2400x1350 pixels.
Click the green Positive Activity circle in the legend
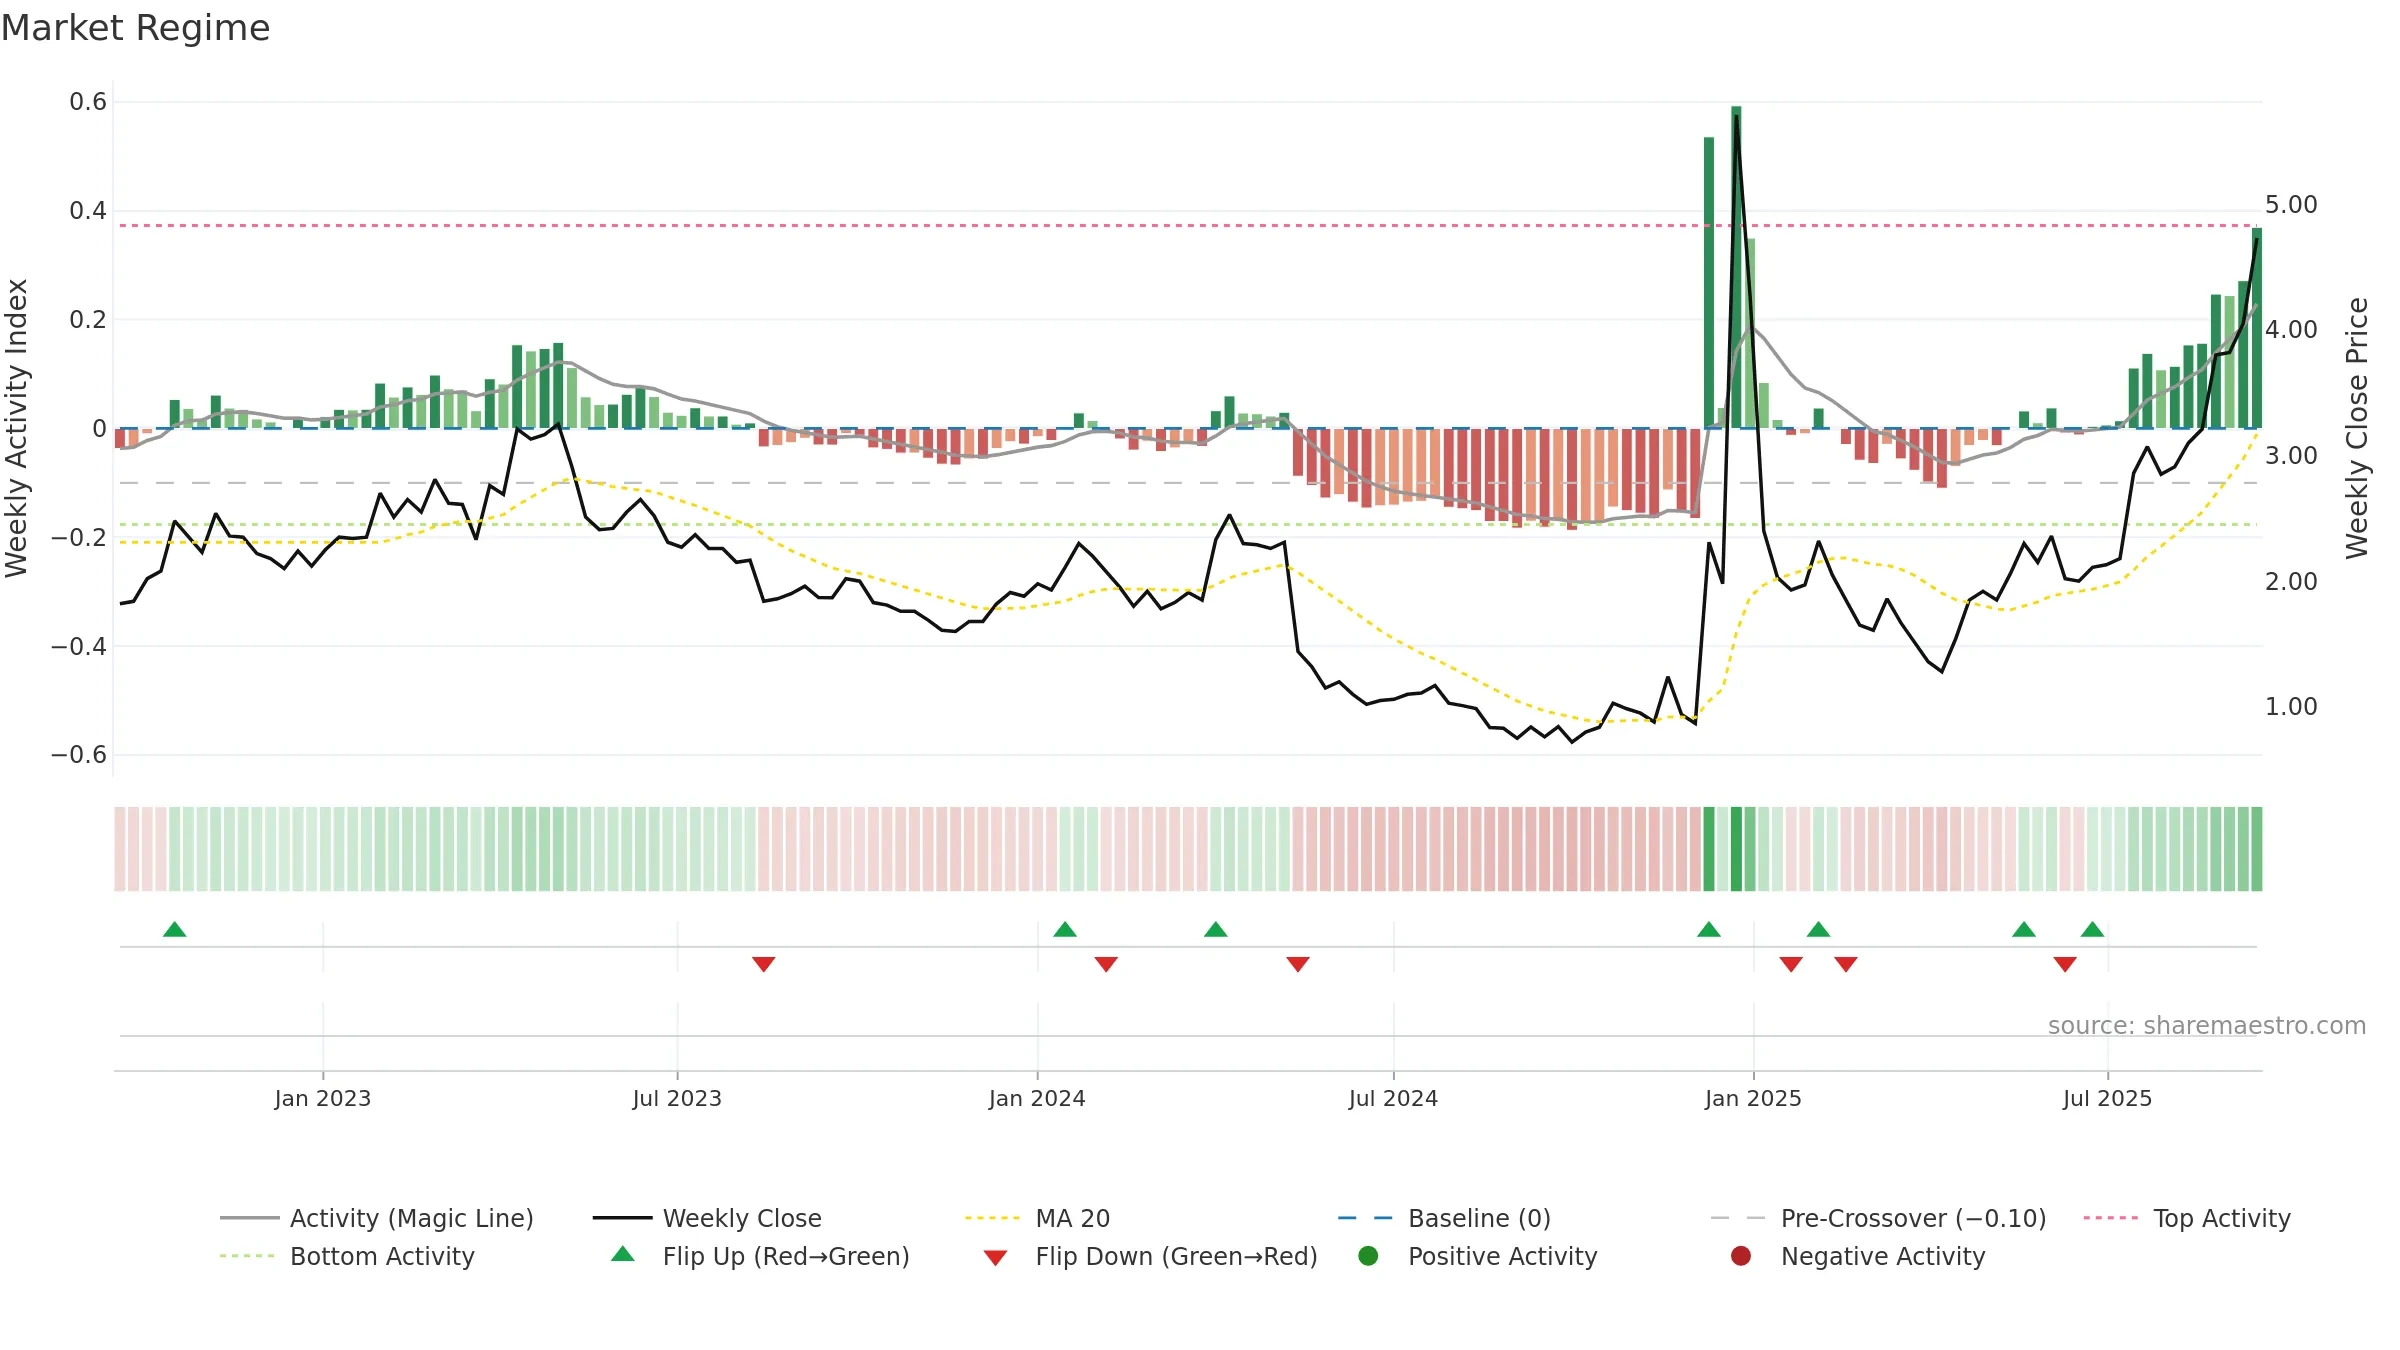[1368, 1256]
